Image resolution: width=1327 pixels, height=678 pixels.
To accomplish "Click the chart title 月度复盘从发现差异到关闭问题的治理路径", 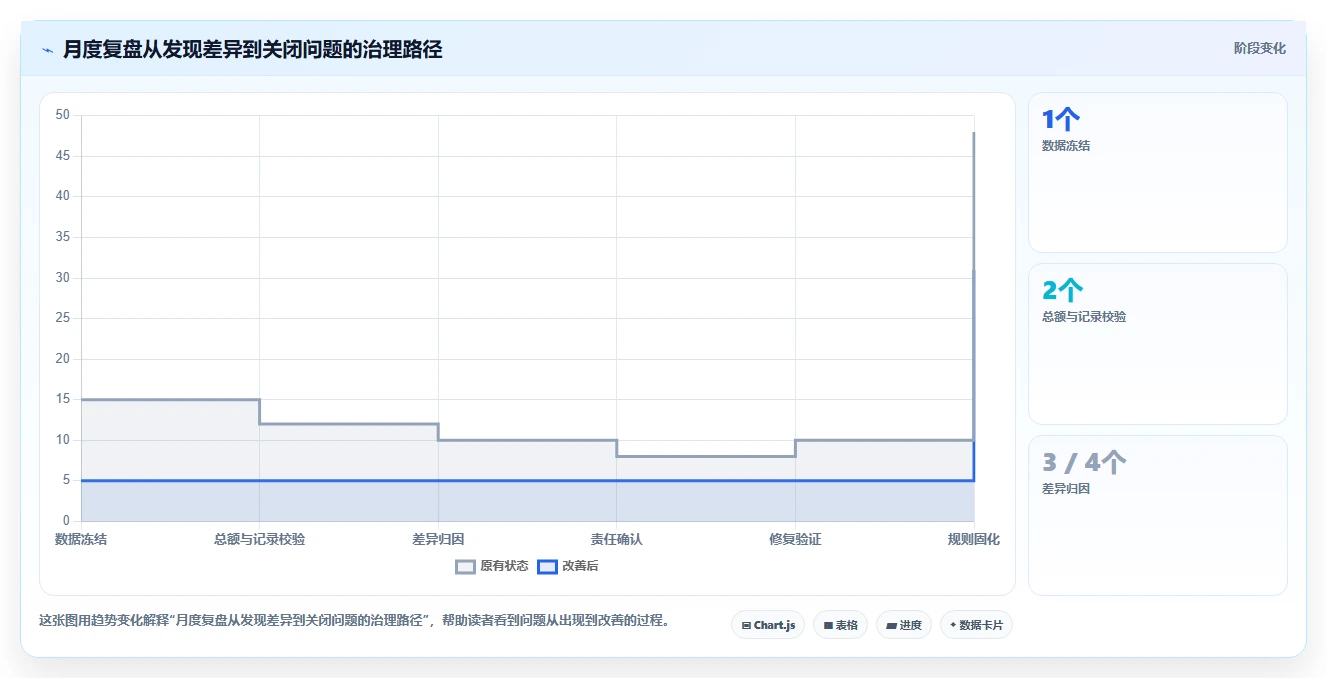I will pyautogui.click(x=252, y=49).
